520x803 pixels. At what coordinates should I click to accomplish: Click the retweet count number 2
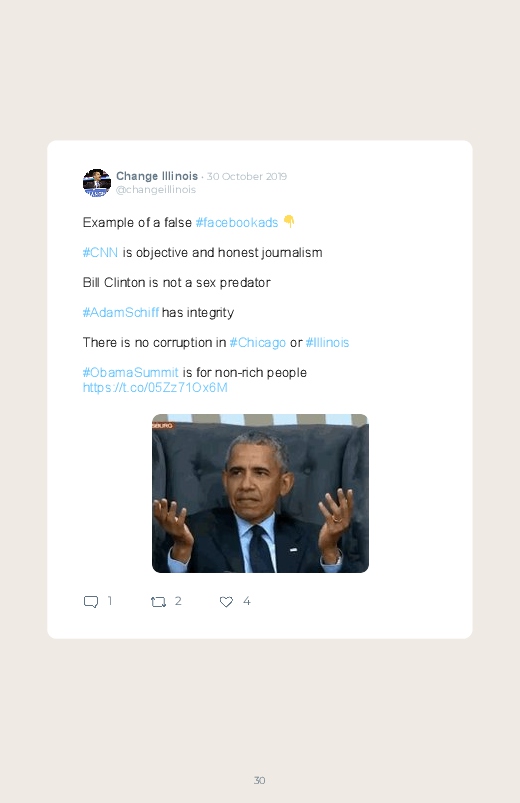click(x=178, y=601)
